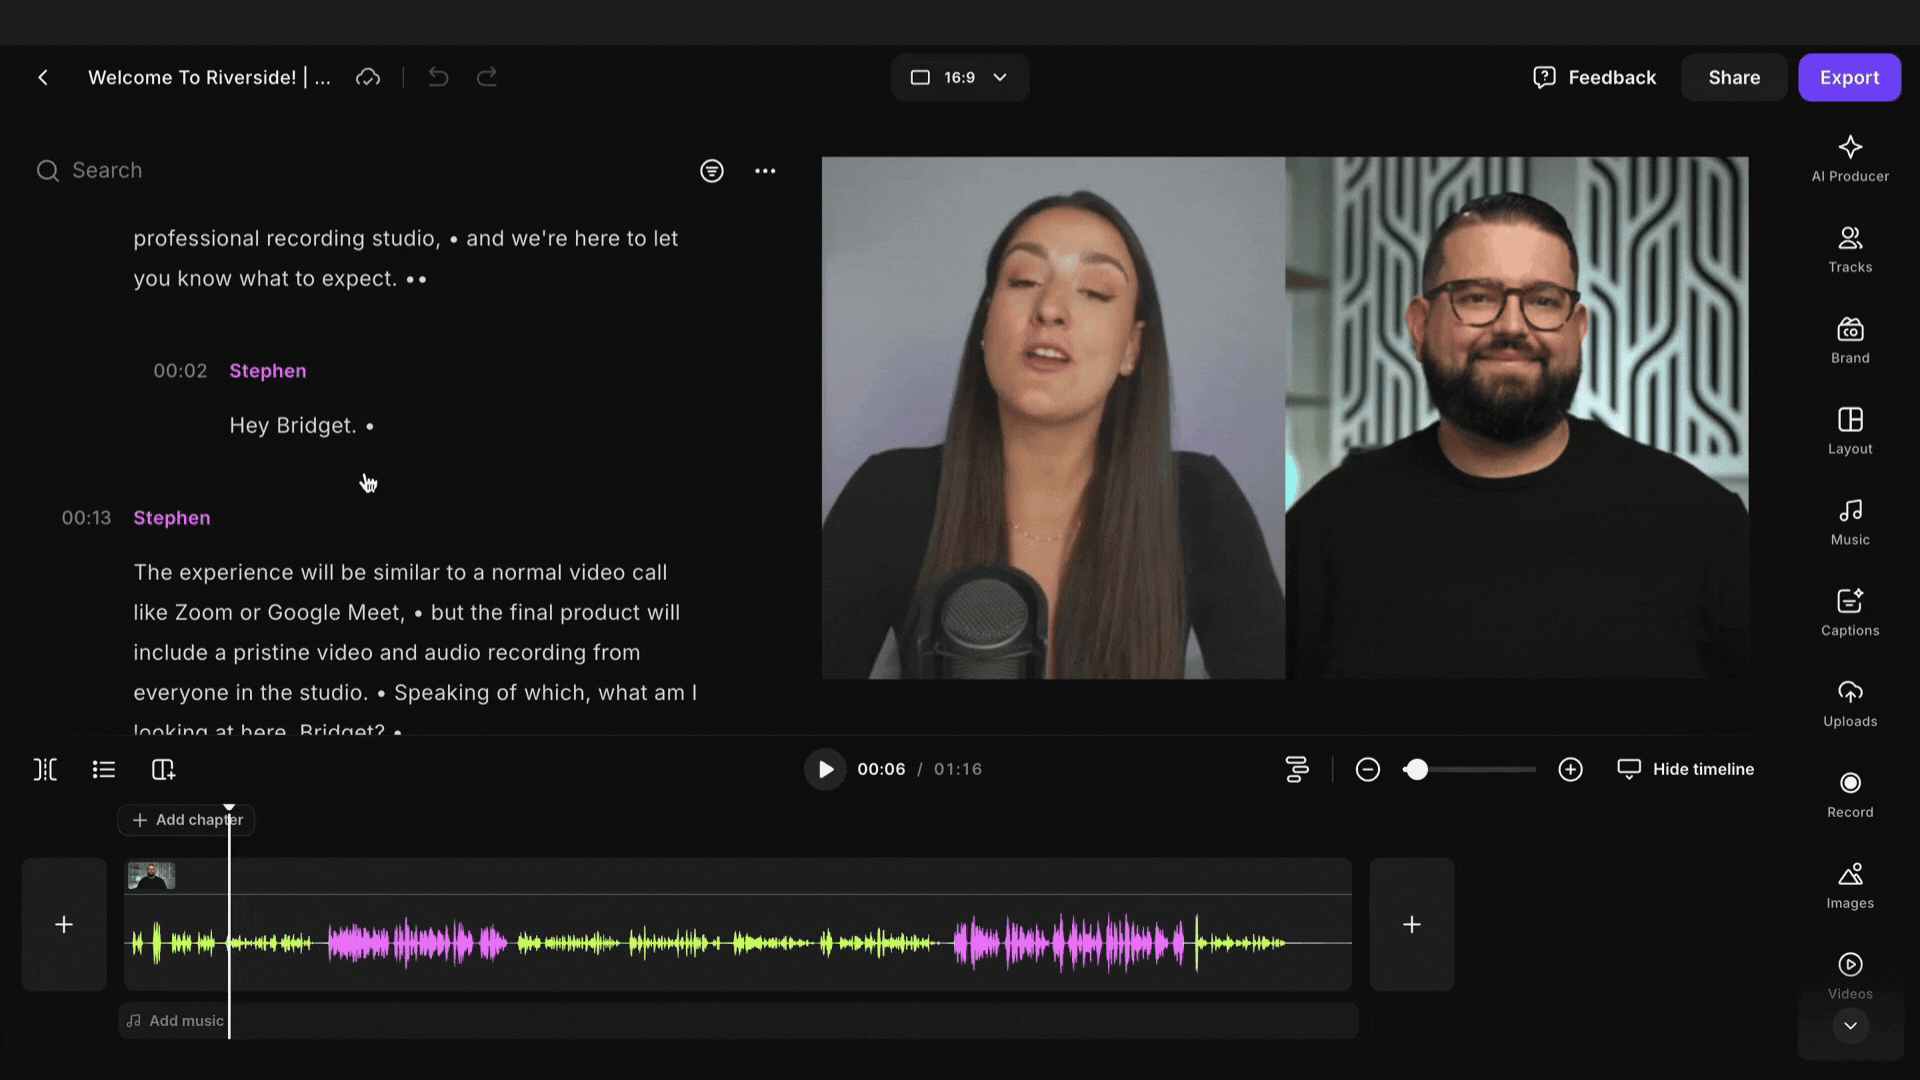
Task: Hide the timeline
Action: (x=1686, y=769)
